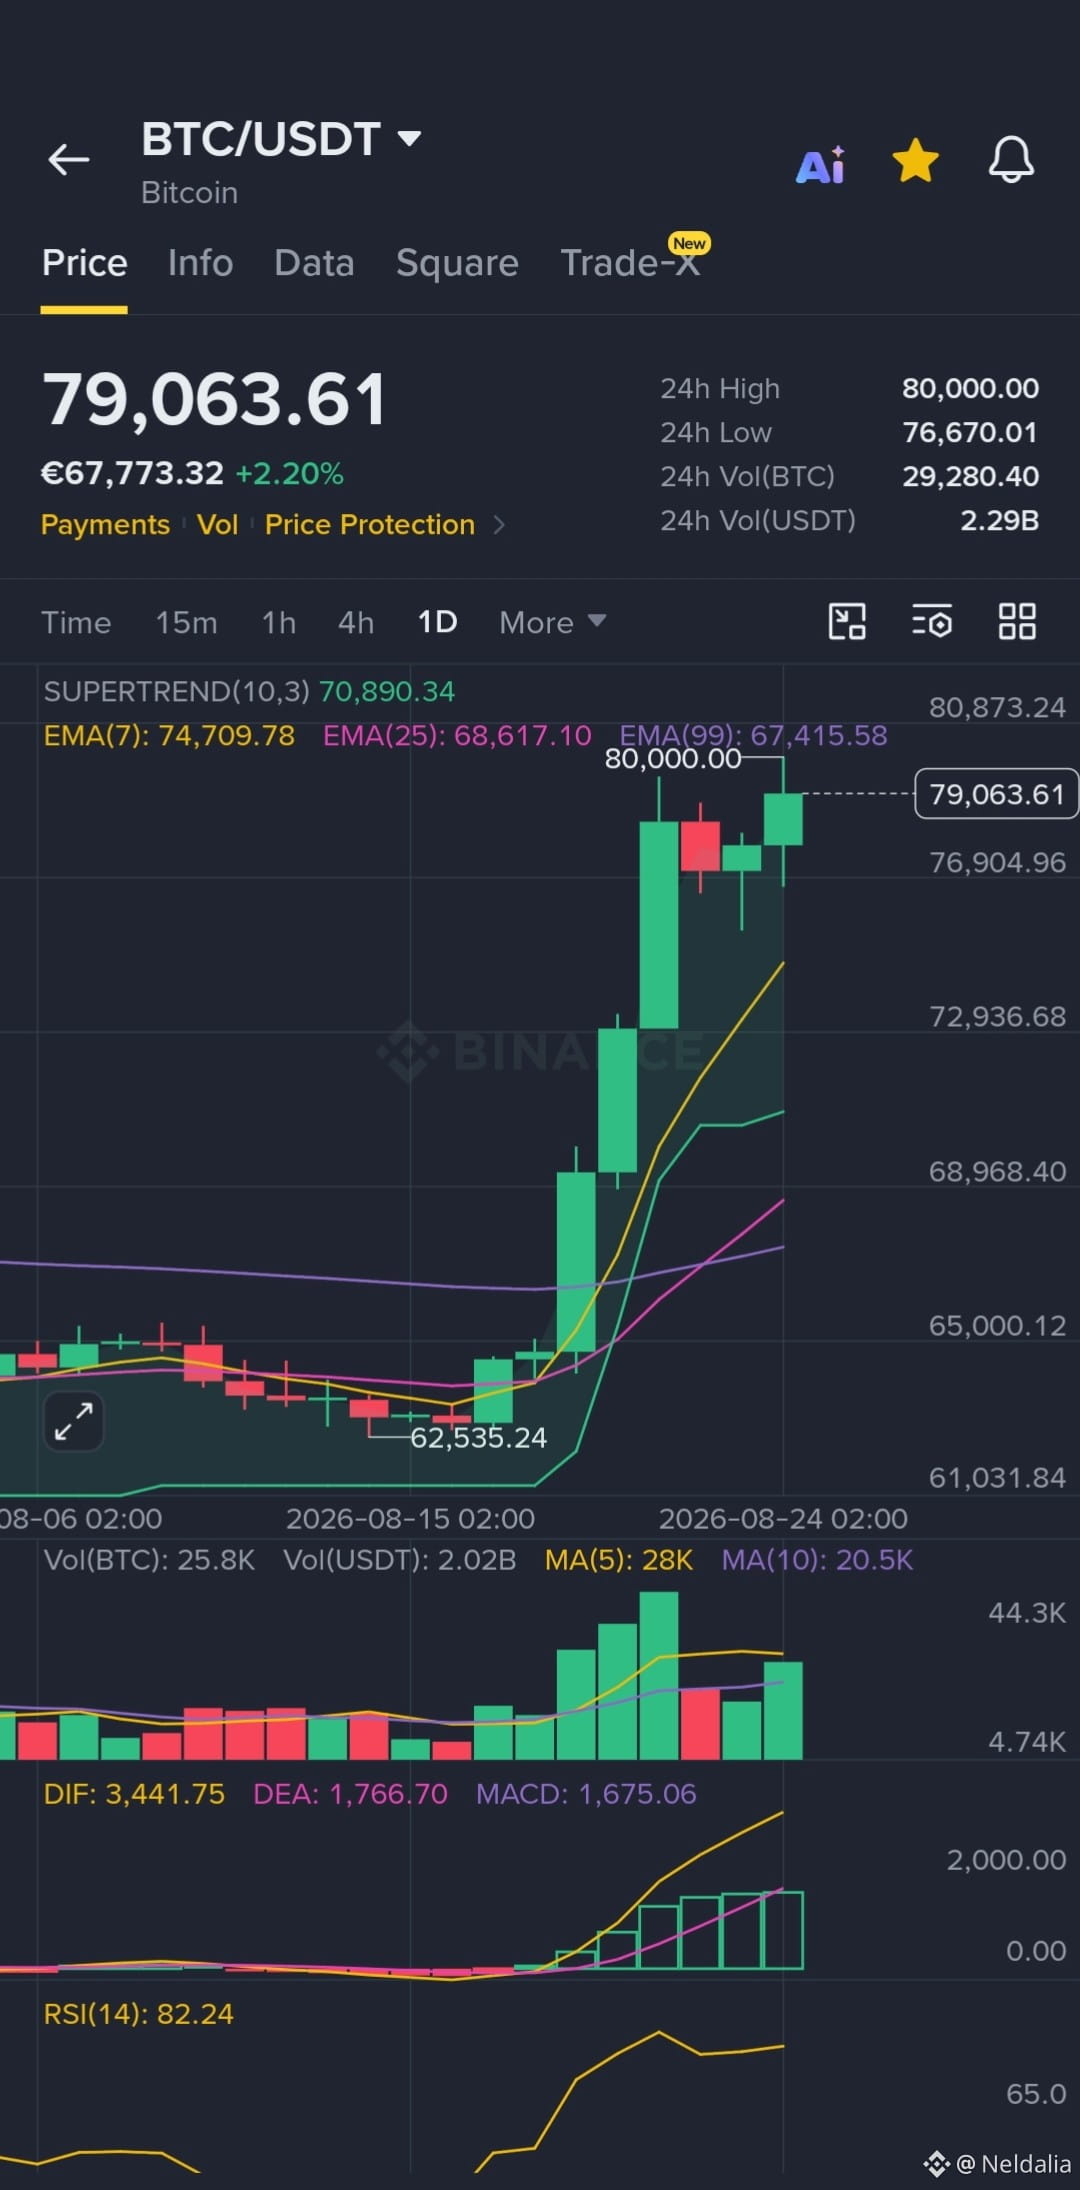This screenshot has height=2190, width=1080.
Task: Select the 1D chart interval
Action: (437, 622)
